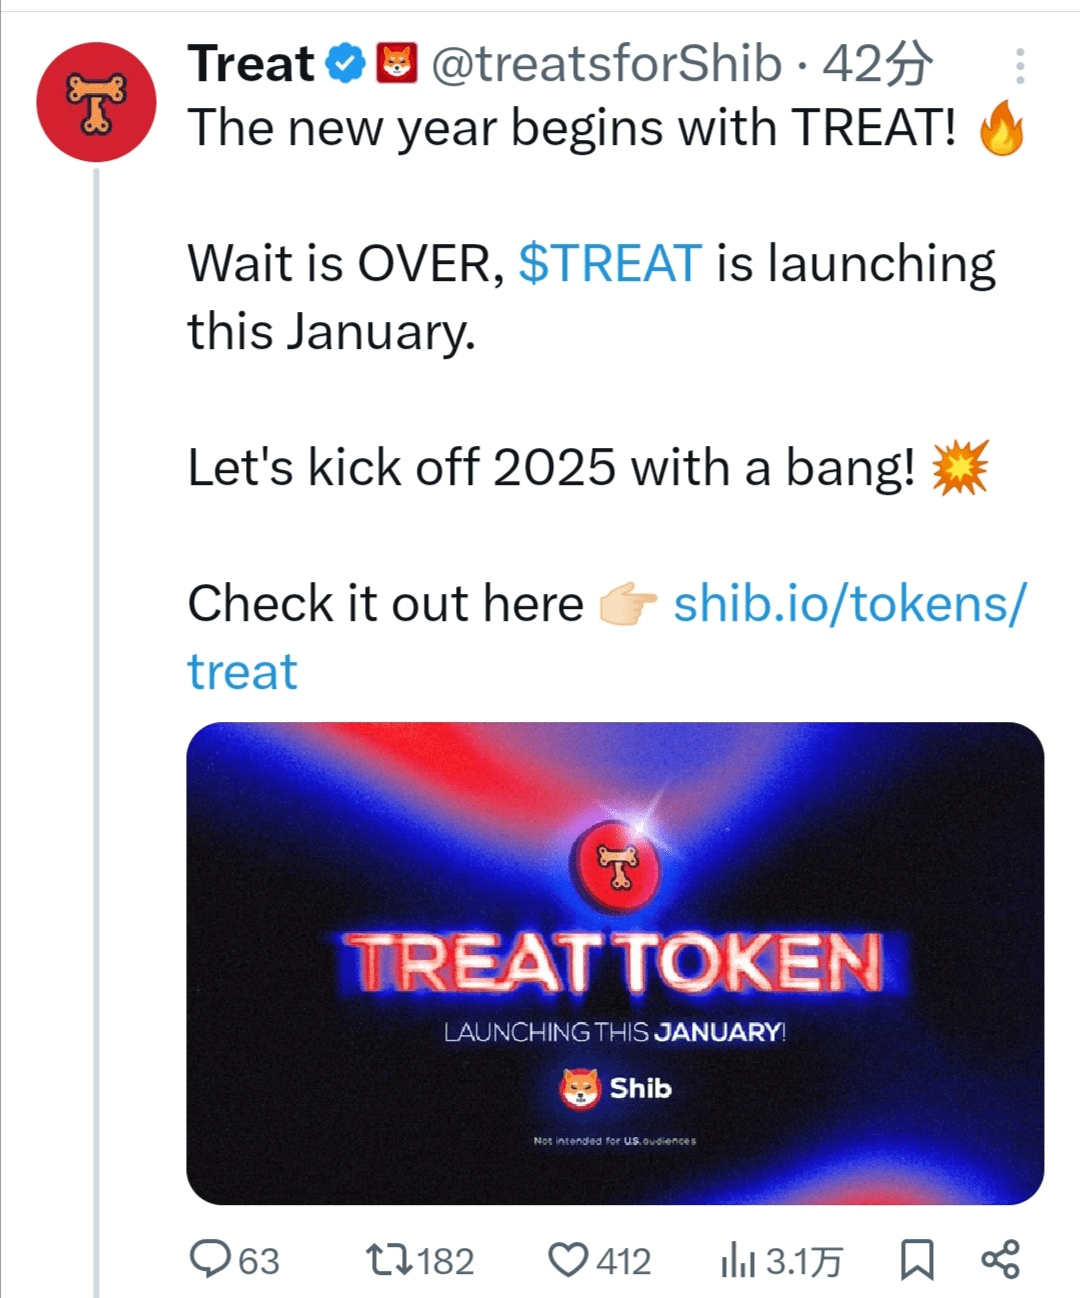Screen dimensions: 1080x1298
Task: Click the view analytics bar-chart icon
Action: (x=738, y=1261)
